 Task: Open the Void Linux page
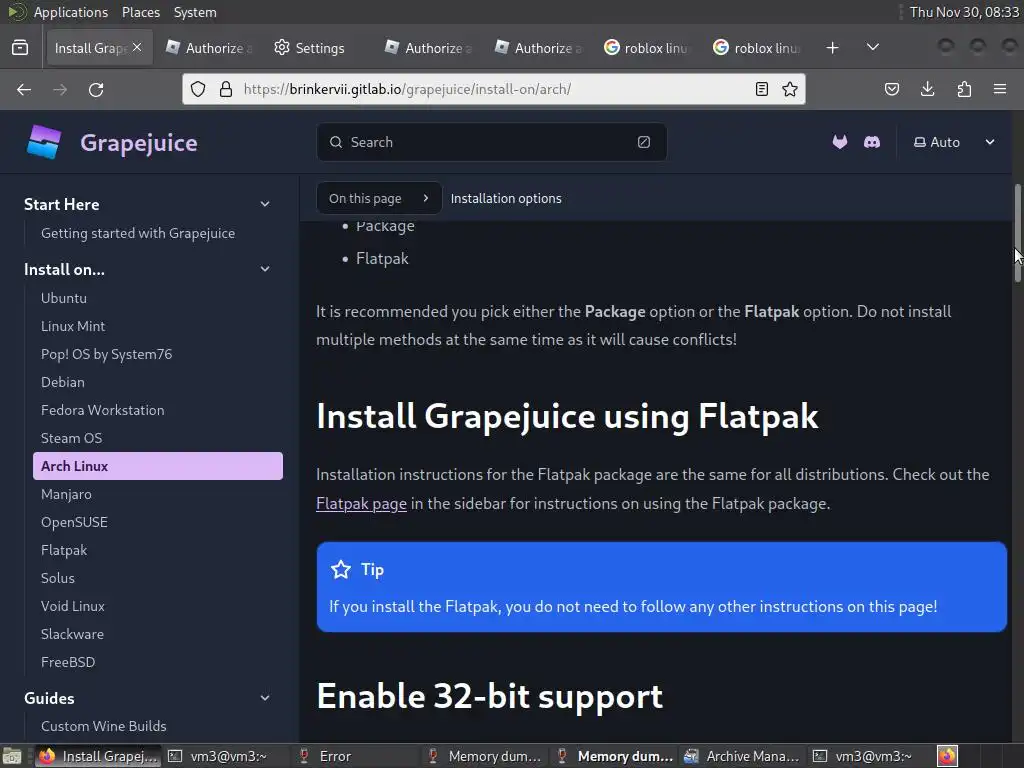[72, 607]
